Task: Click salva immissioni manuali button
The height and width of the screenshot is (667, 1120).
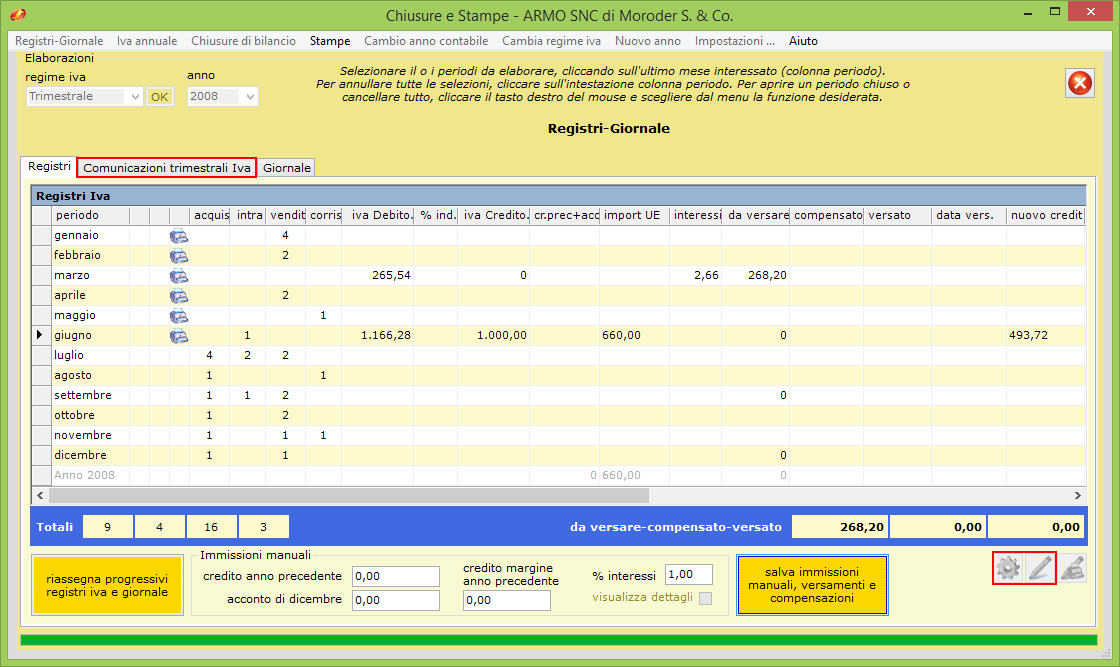Action: pyautogui.click(x=812, y=585)
